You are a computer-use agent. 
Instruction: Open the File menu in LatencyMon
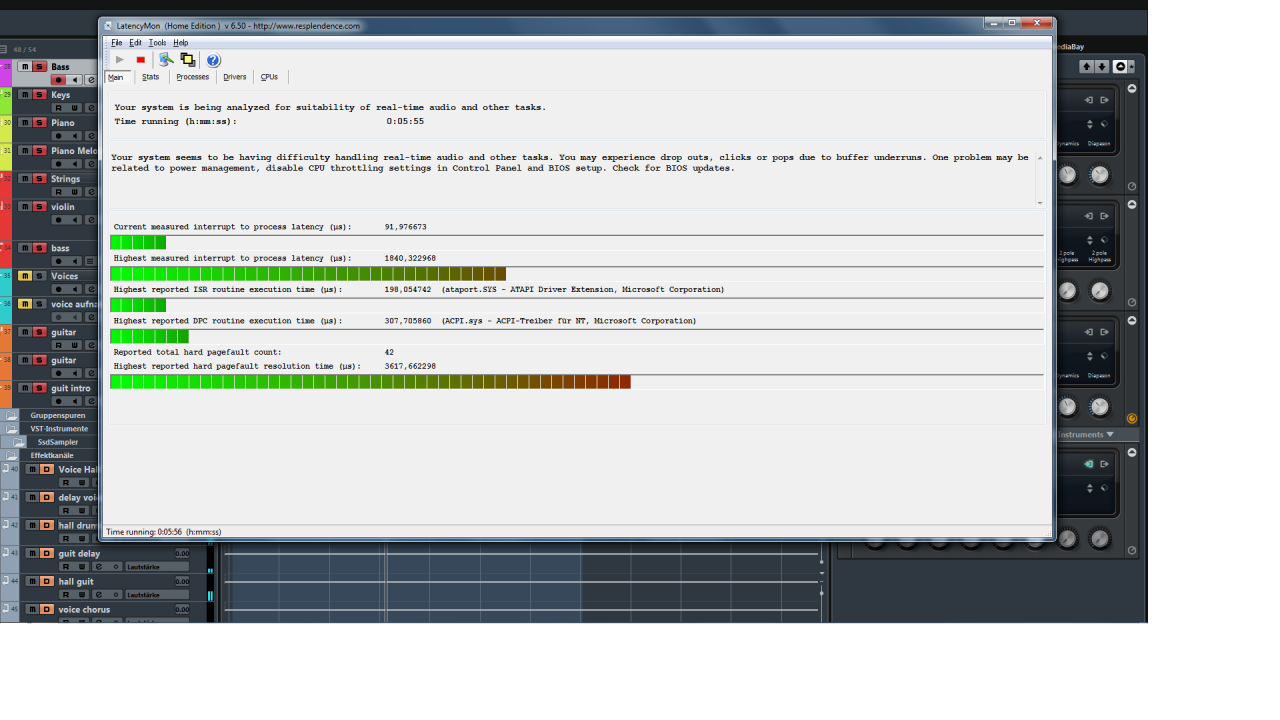(x=117, y=43)
